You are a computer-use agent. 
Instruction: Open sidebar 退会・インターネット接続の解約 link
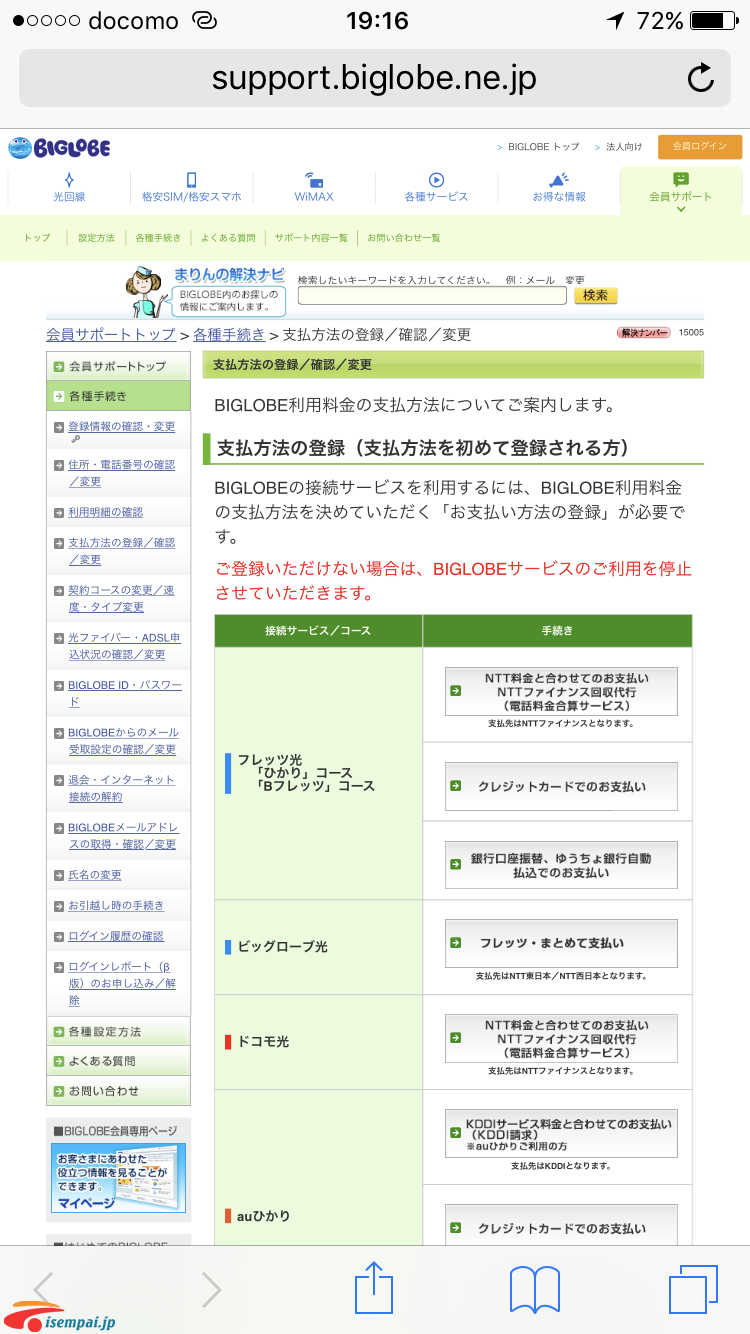click(x=121, y=788)
